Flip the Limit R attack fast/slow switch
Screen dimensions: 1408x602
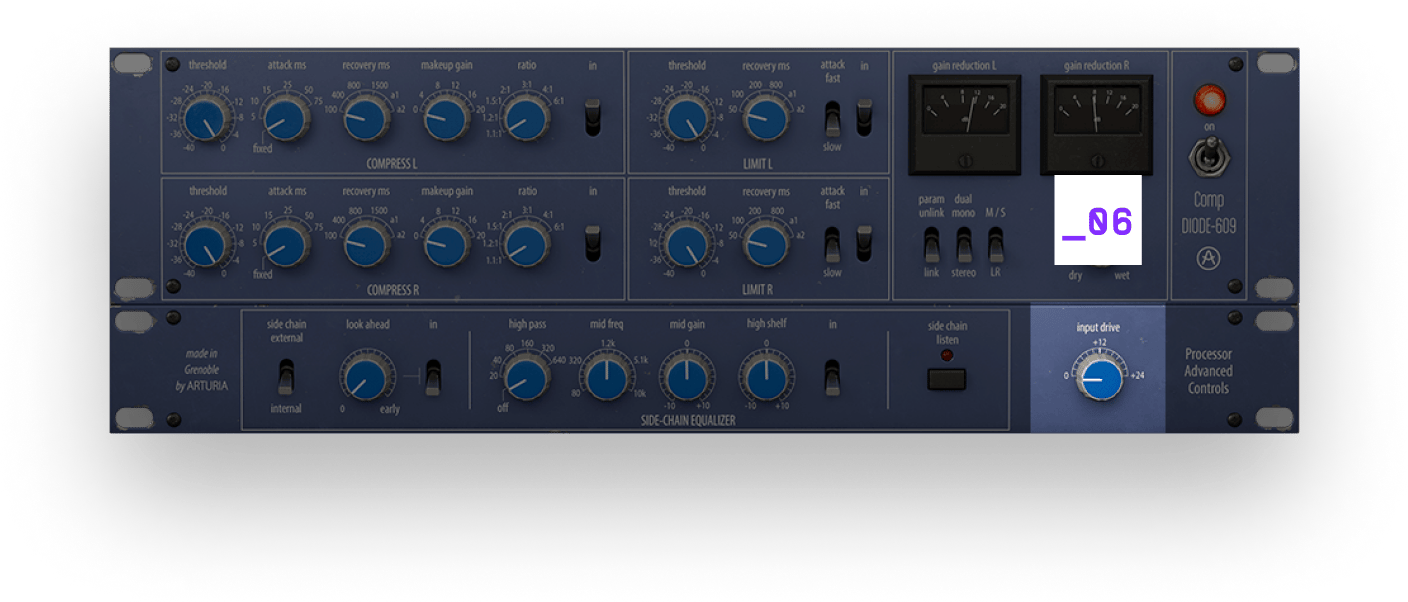click(832, 244)
